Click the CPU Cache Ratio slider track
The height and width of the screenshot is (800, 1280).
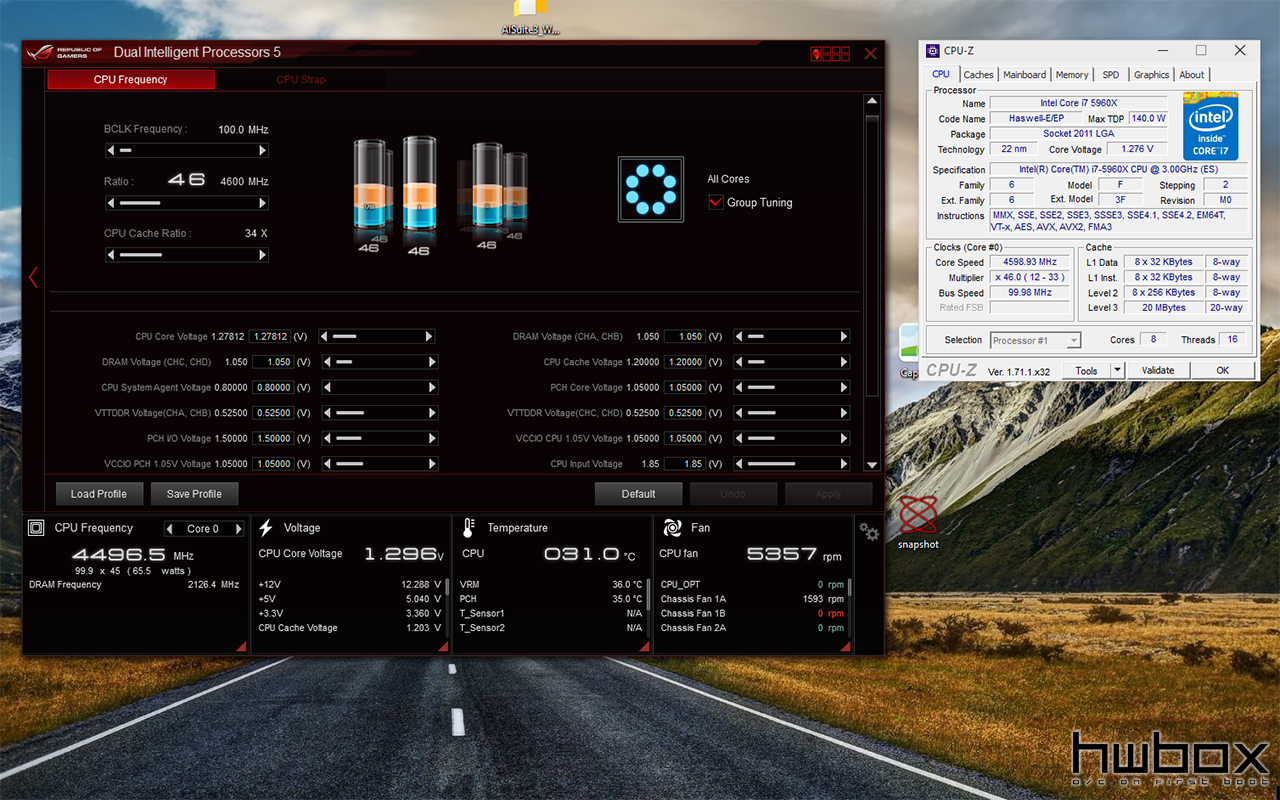pos(187,255)
